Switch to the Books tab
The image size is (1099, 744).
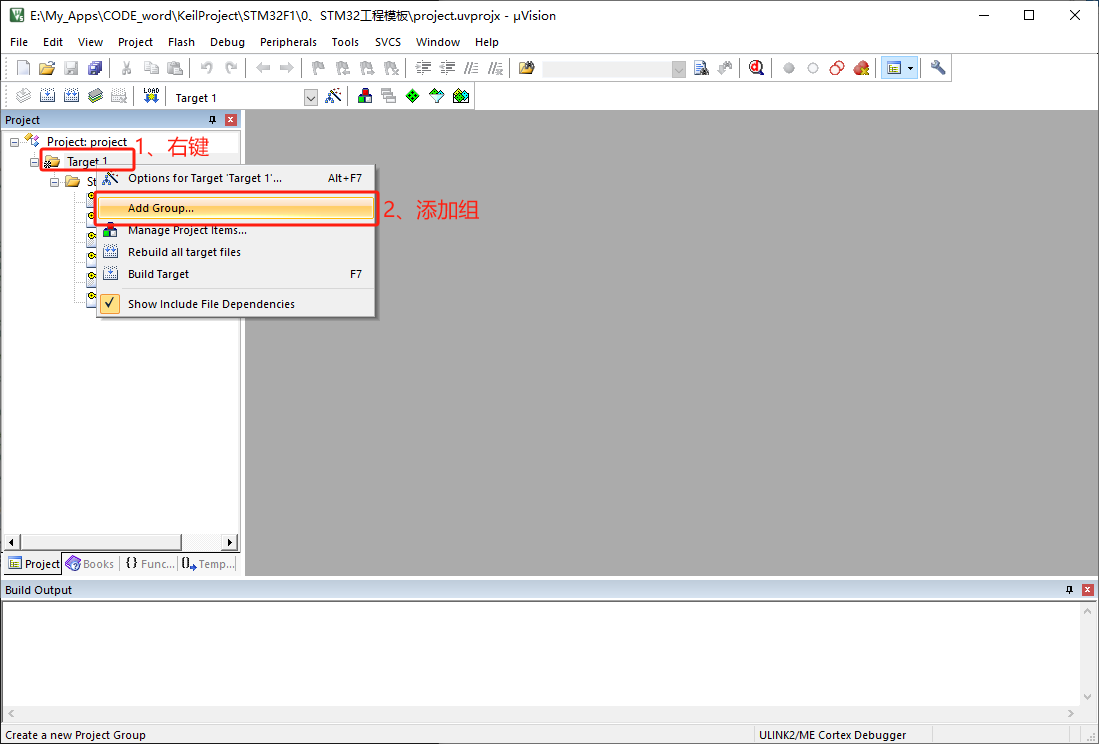pos(90,564)
